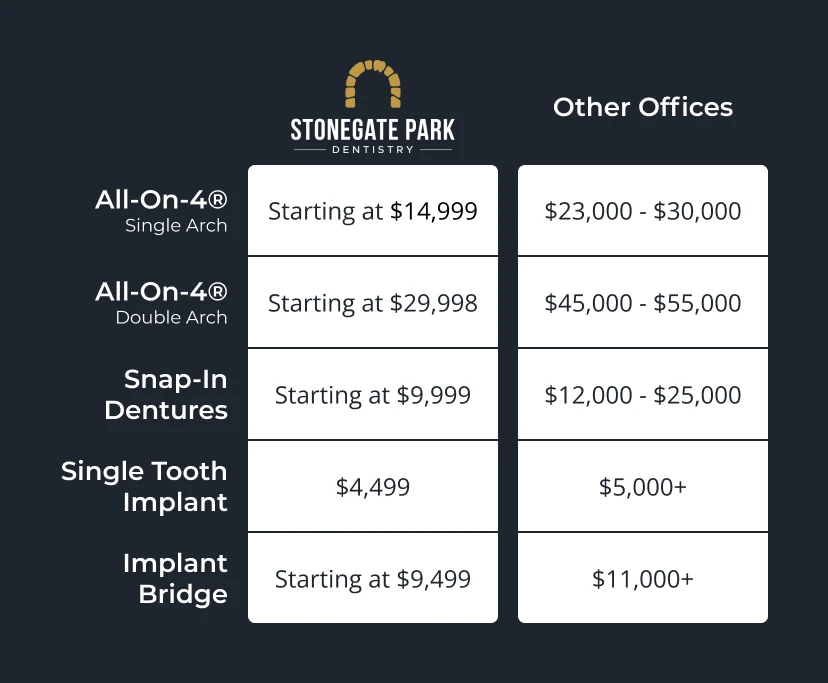Viewport: 828px width, 683px height.
Task: Click the Stonegate Park golden arch logo icon
Action: coord(373,84)
